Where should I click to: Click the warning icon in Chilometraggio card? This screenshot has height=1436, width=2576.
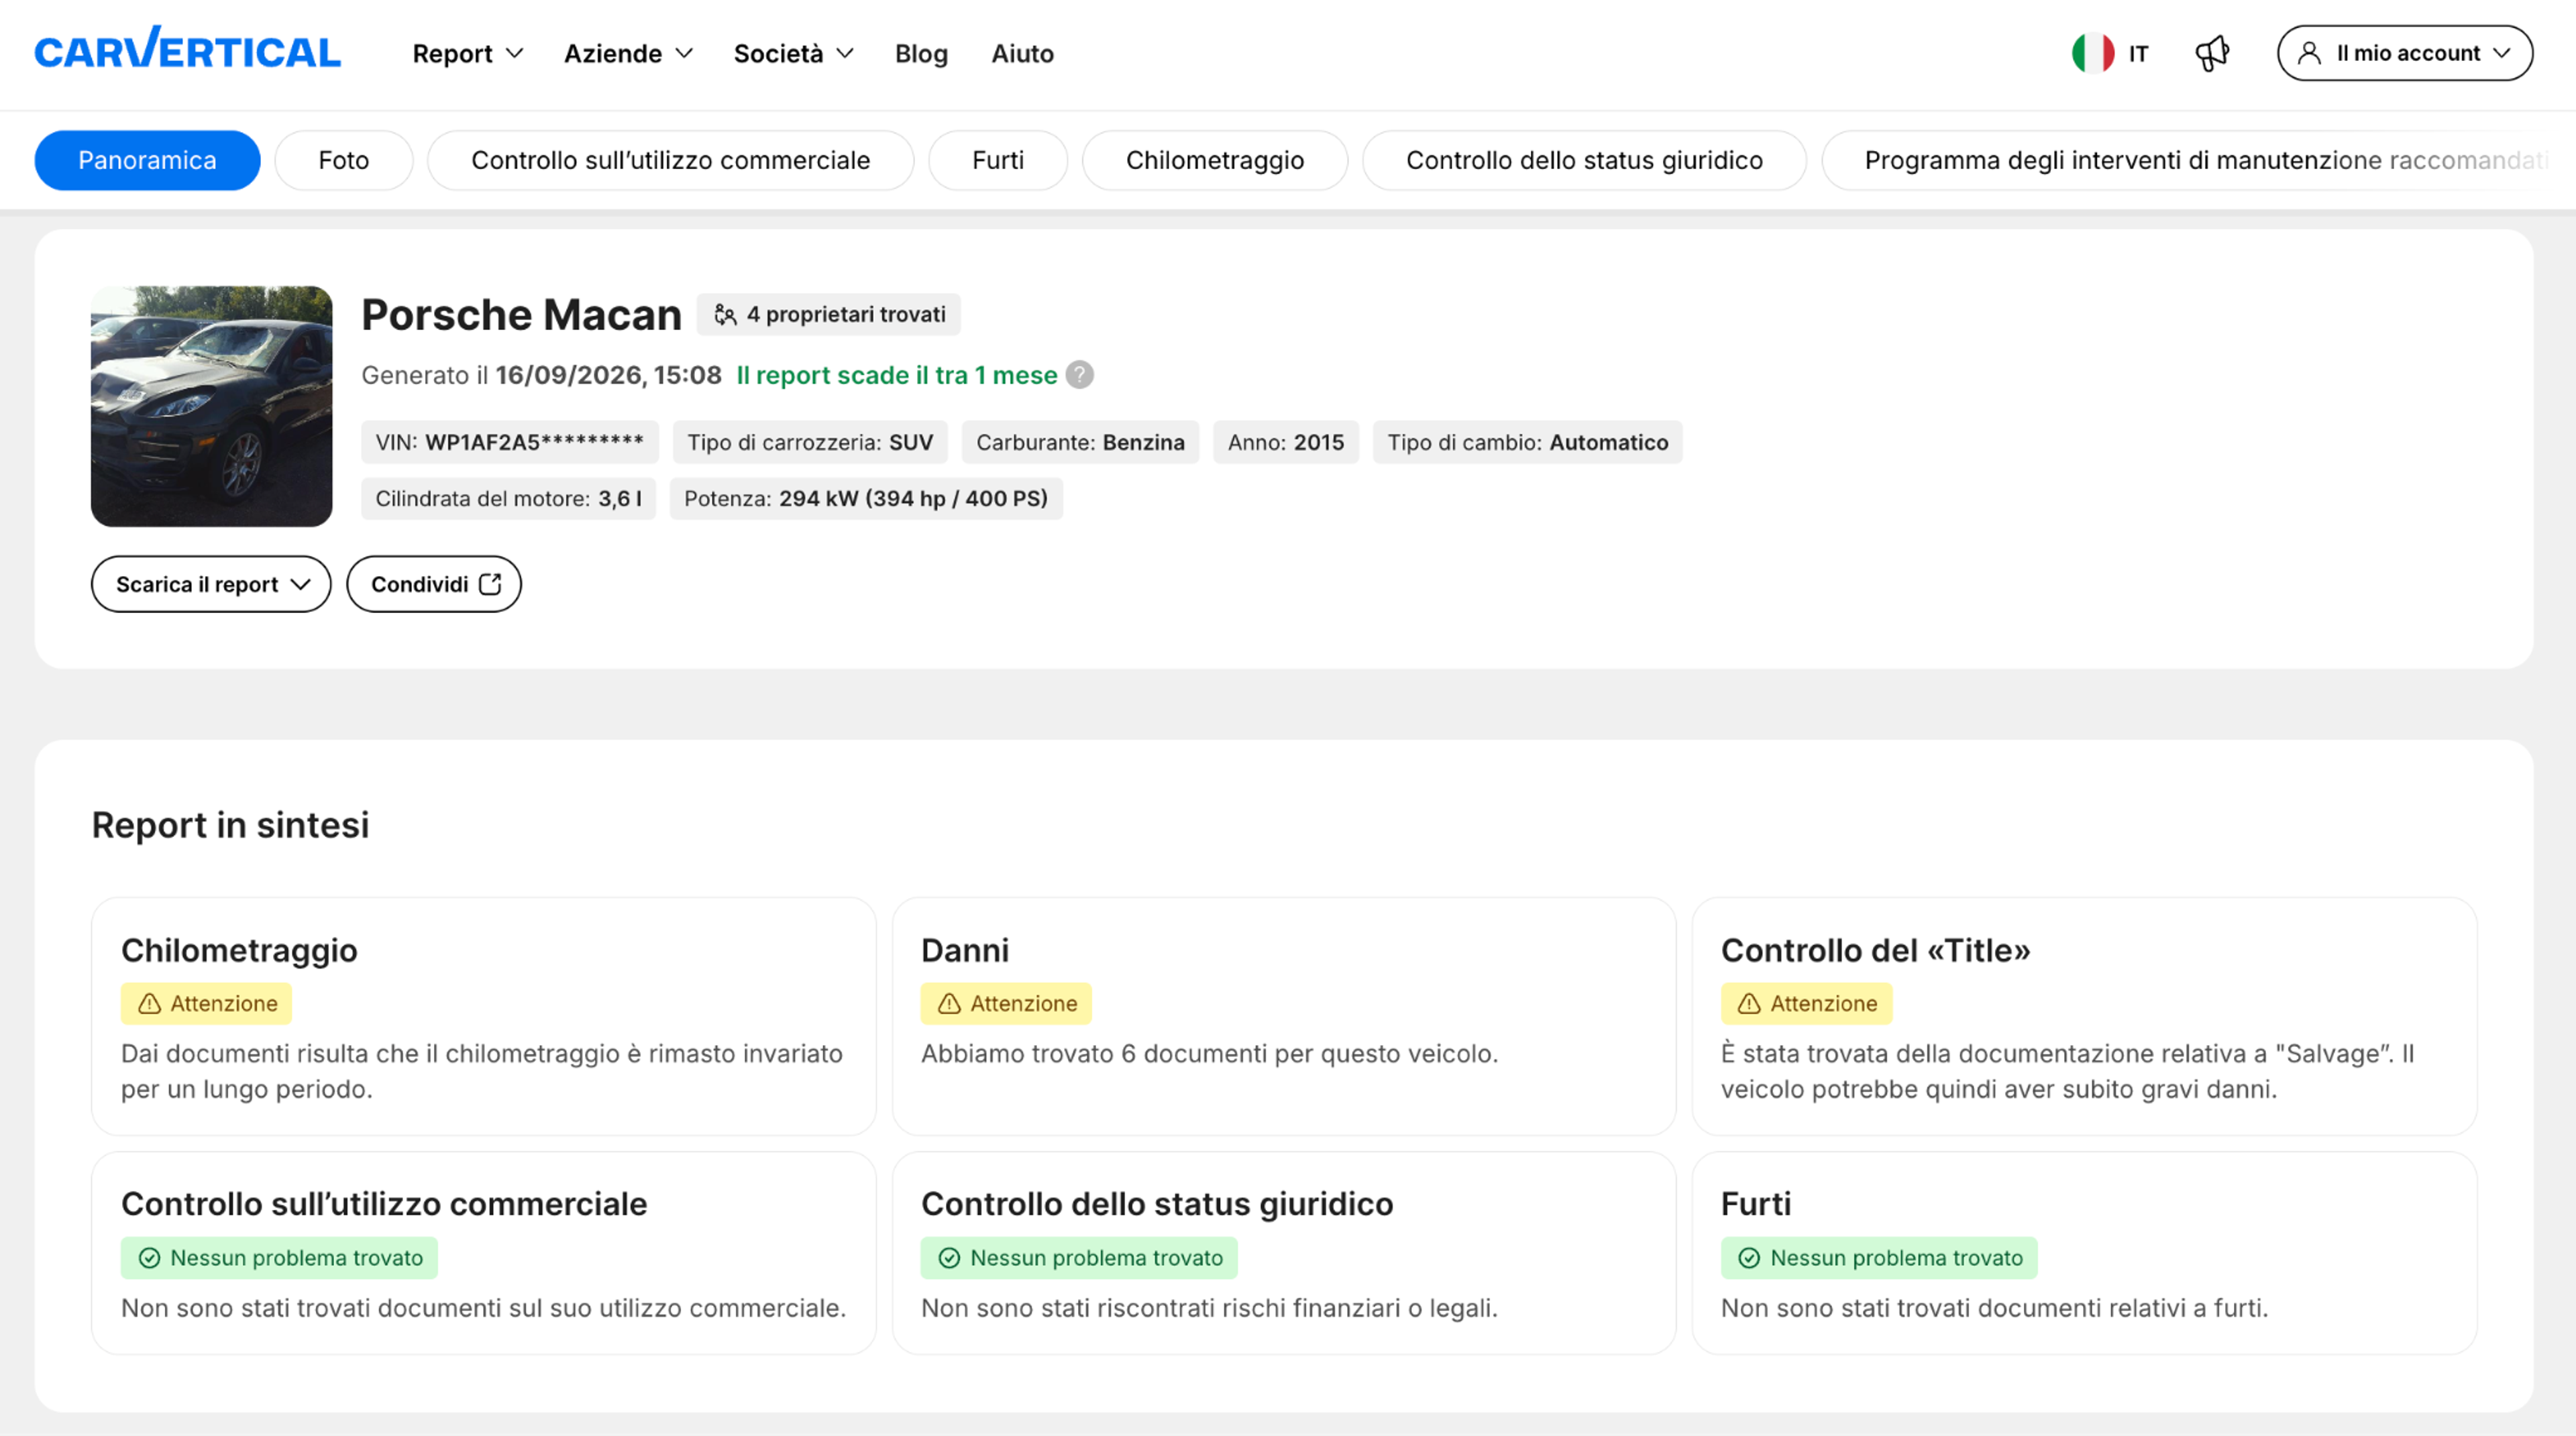pyautogui.click(x=149, y=1004)
